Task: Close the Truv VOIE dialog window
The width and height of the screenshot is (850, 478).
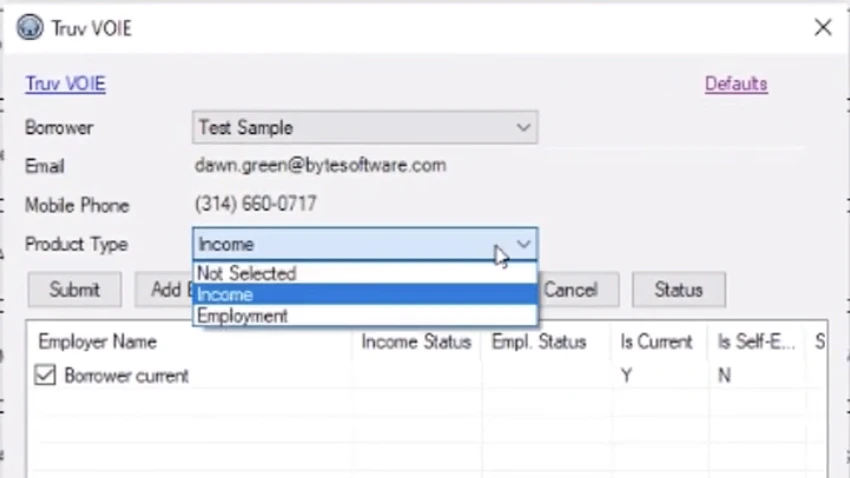Action: pyautogui.click(x=822, y=27)
